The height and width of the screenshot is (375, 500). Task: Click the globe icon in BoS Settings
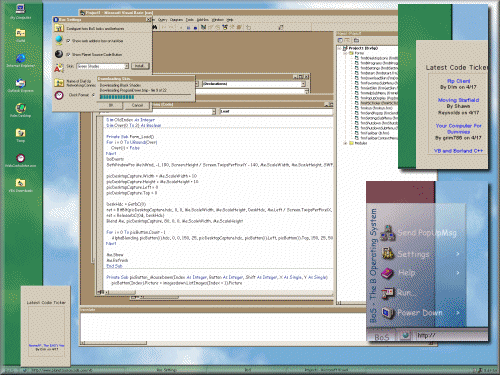pos(59,40)
